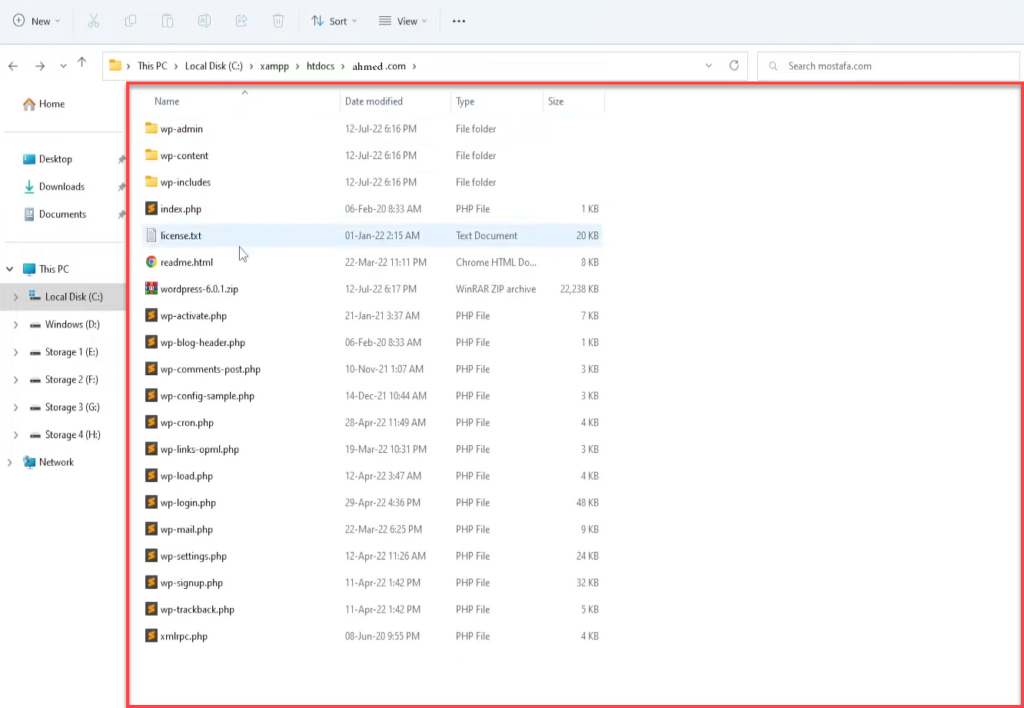The height and width of the screenshot is (708, 1024).
Task: Click the Delete trash icon
Action: coord(278,21)
